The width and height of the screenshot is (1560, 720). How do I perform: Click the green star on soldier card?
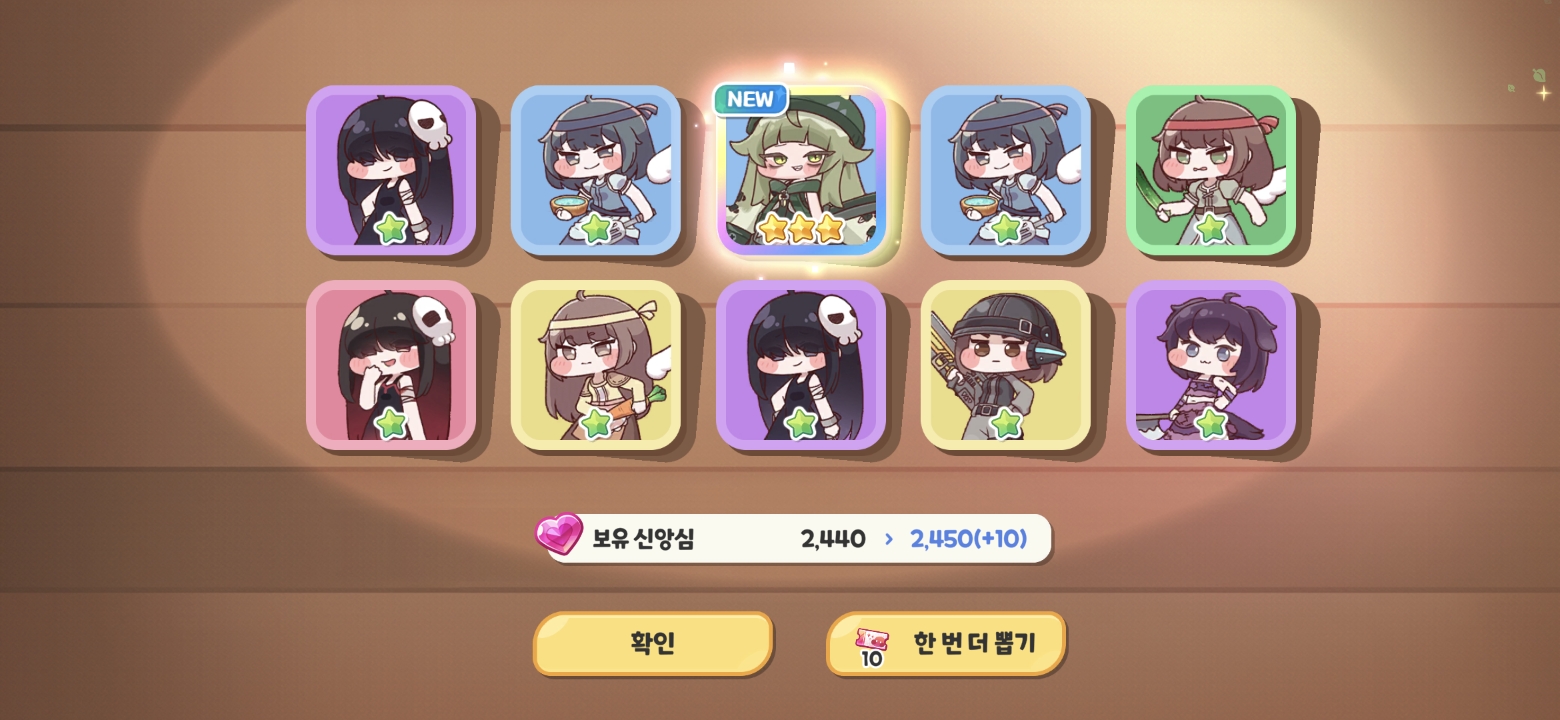tap(1006, 424)
